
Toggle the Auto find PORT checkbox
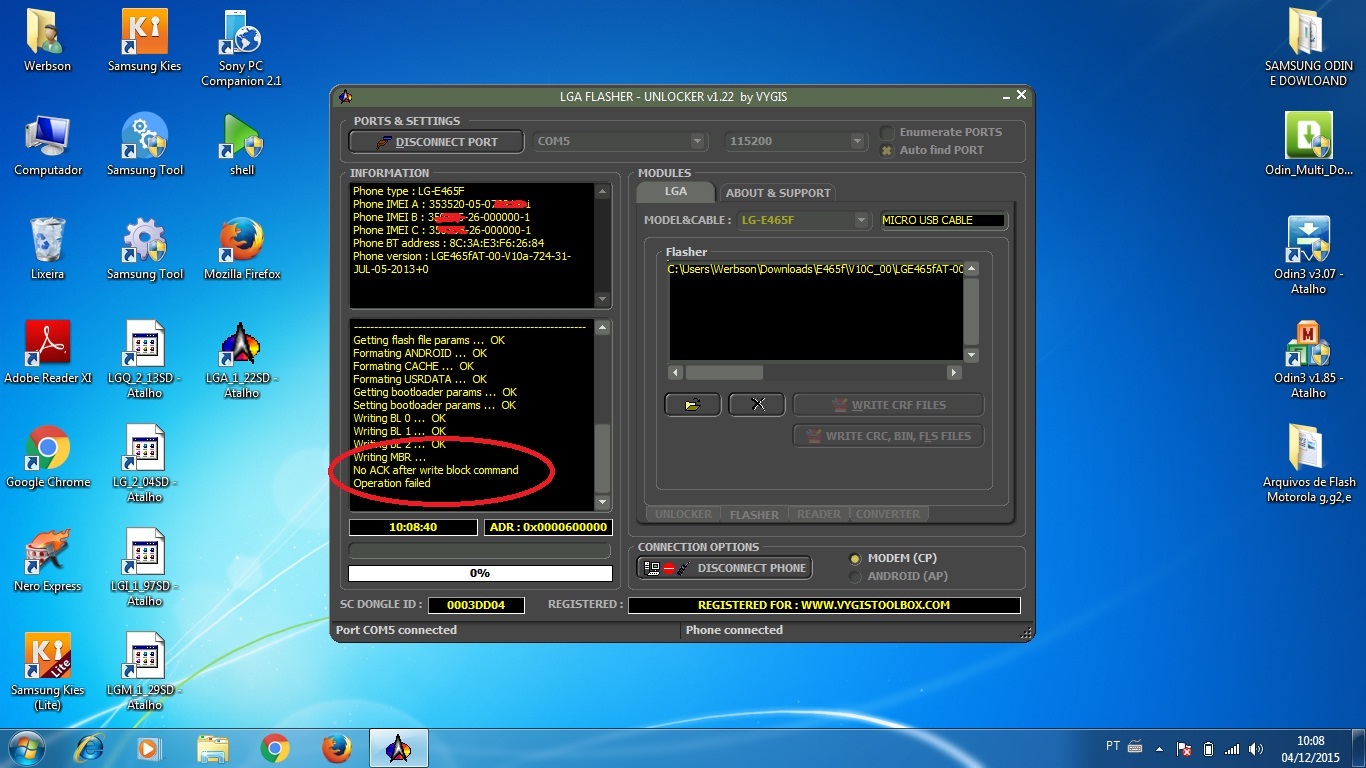(x=886, y=150)
